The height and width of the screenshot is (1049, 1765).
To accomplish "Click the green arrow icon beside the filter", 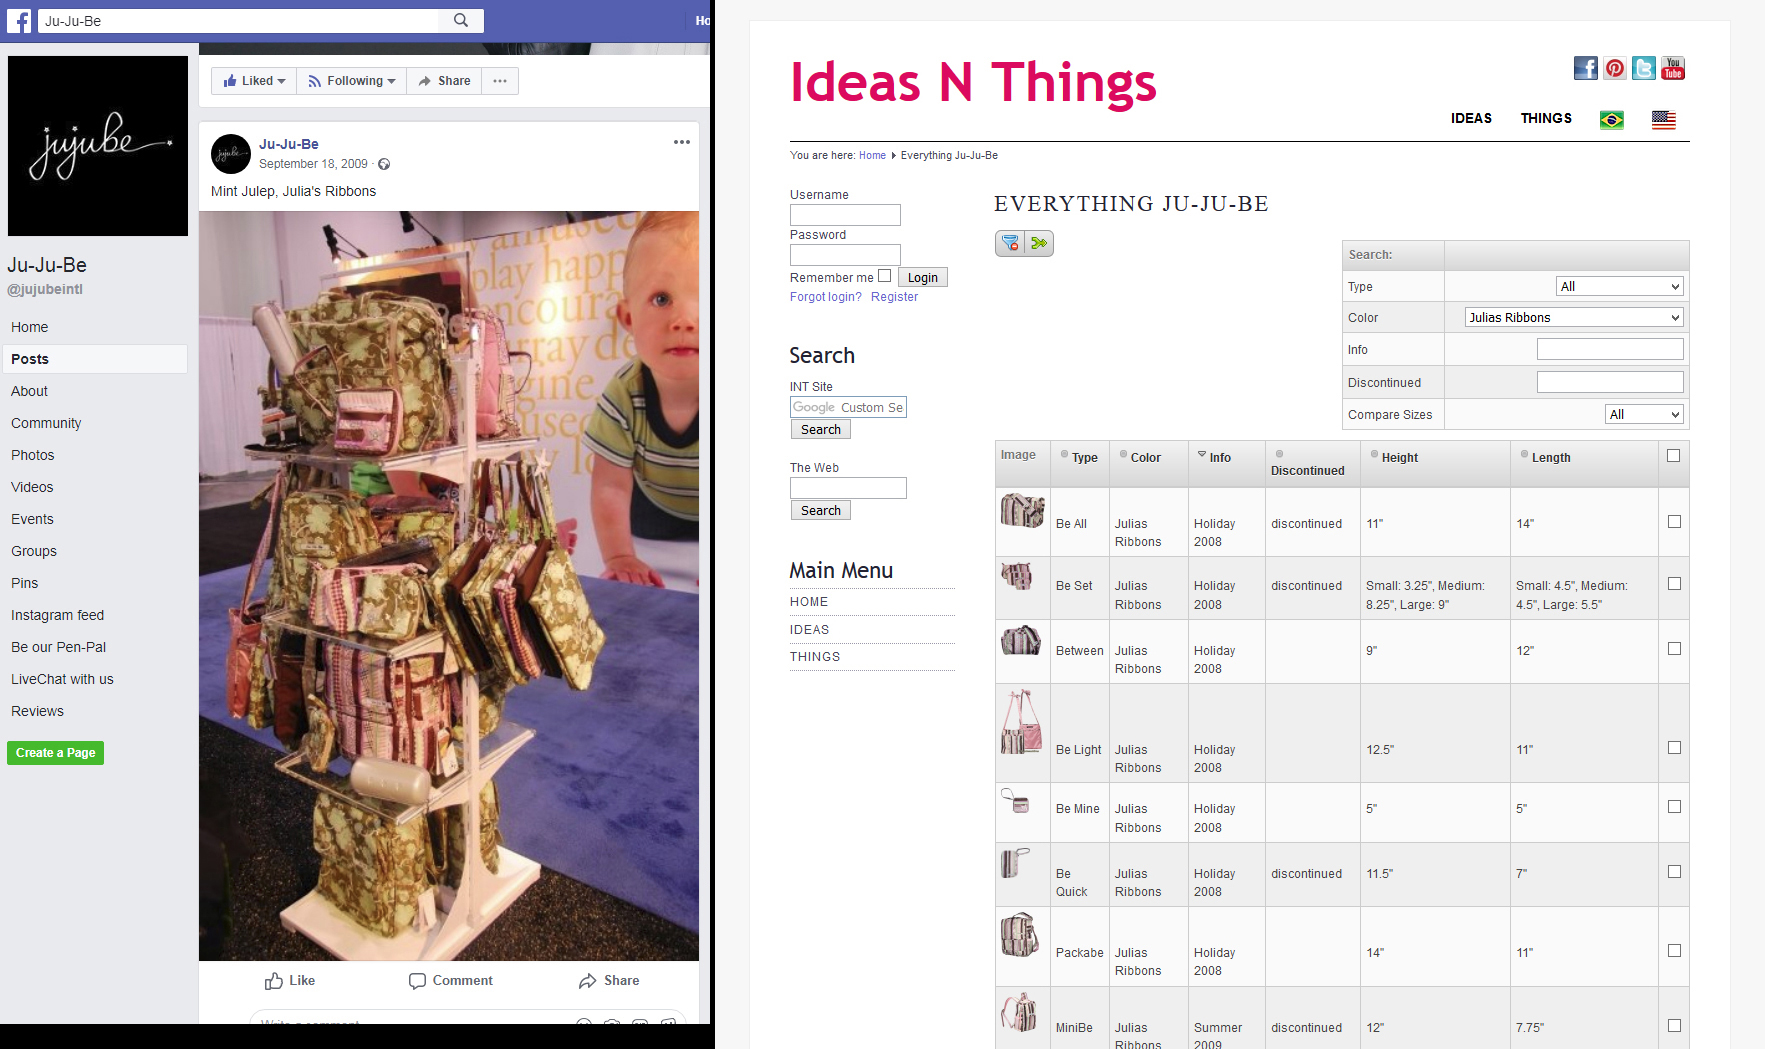I will (1039, 243).
